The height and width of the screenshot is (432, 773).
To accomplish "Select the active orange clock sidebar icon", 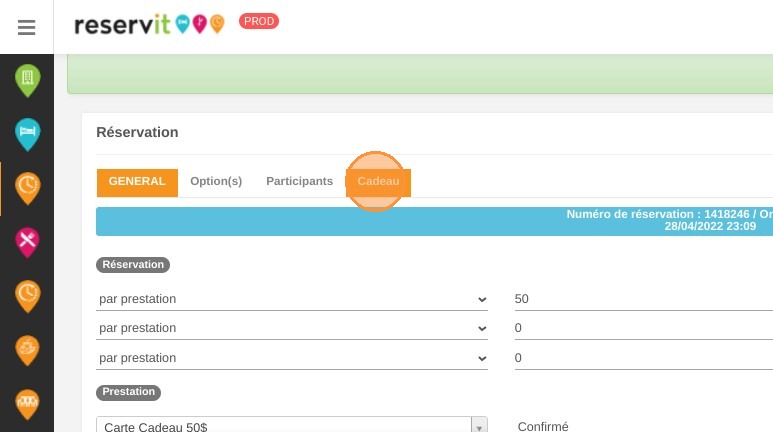I will [x=28, y=188].
